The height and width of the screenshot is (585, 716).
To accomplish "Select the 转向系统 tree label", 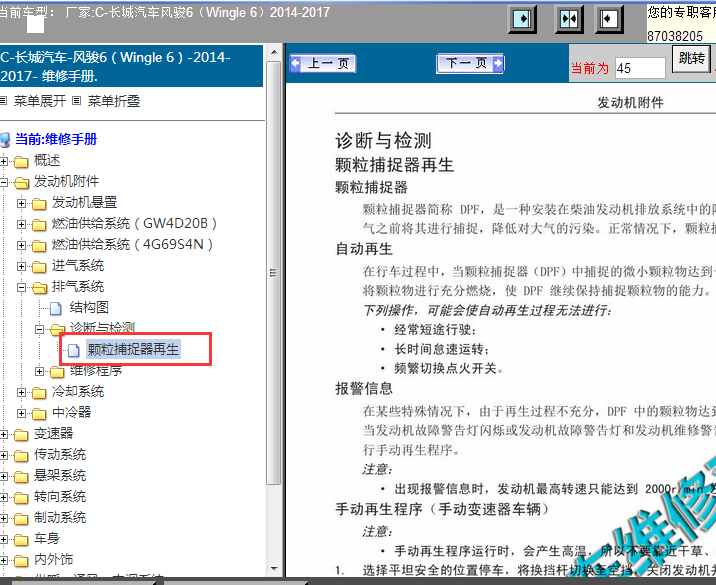I will [x=60, y=496].
